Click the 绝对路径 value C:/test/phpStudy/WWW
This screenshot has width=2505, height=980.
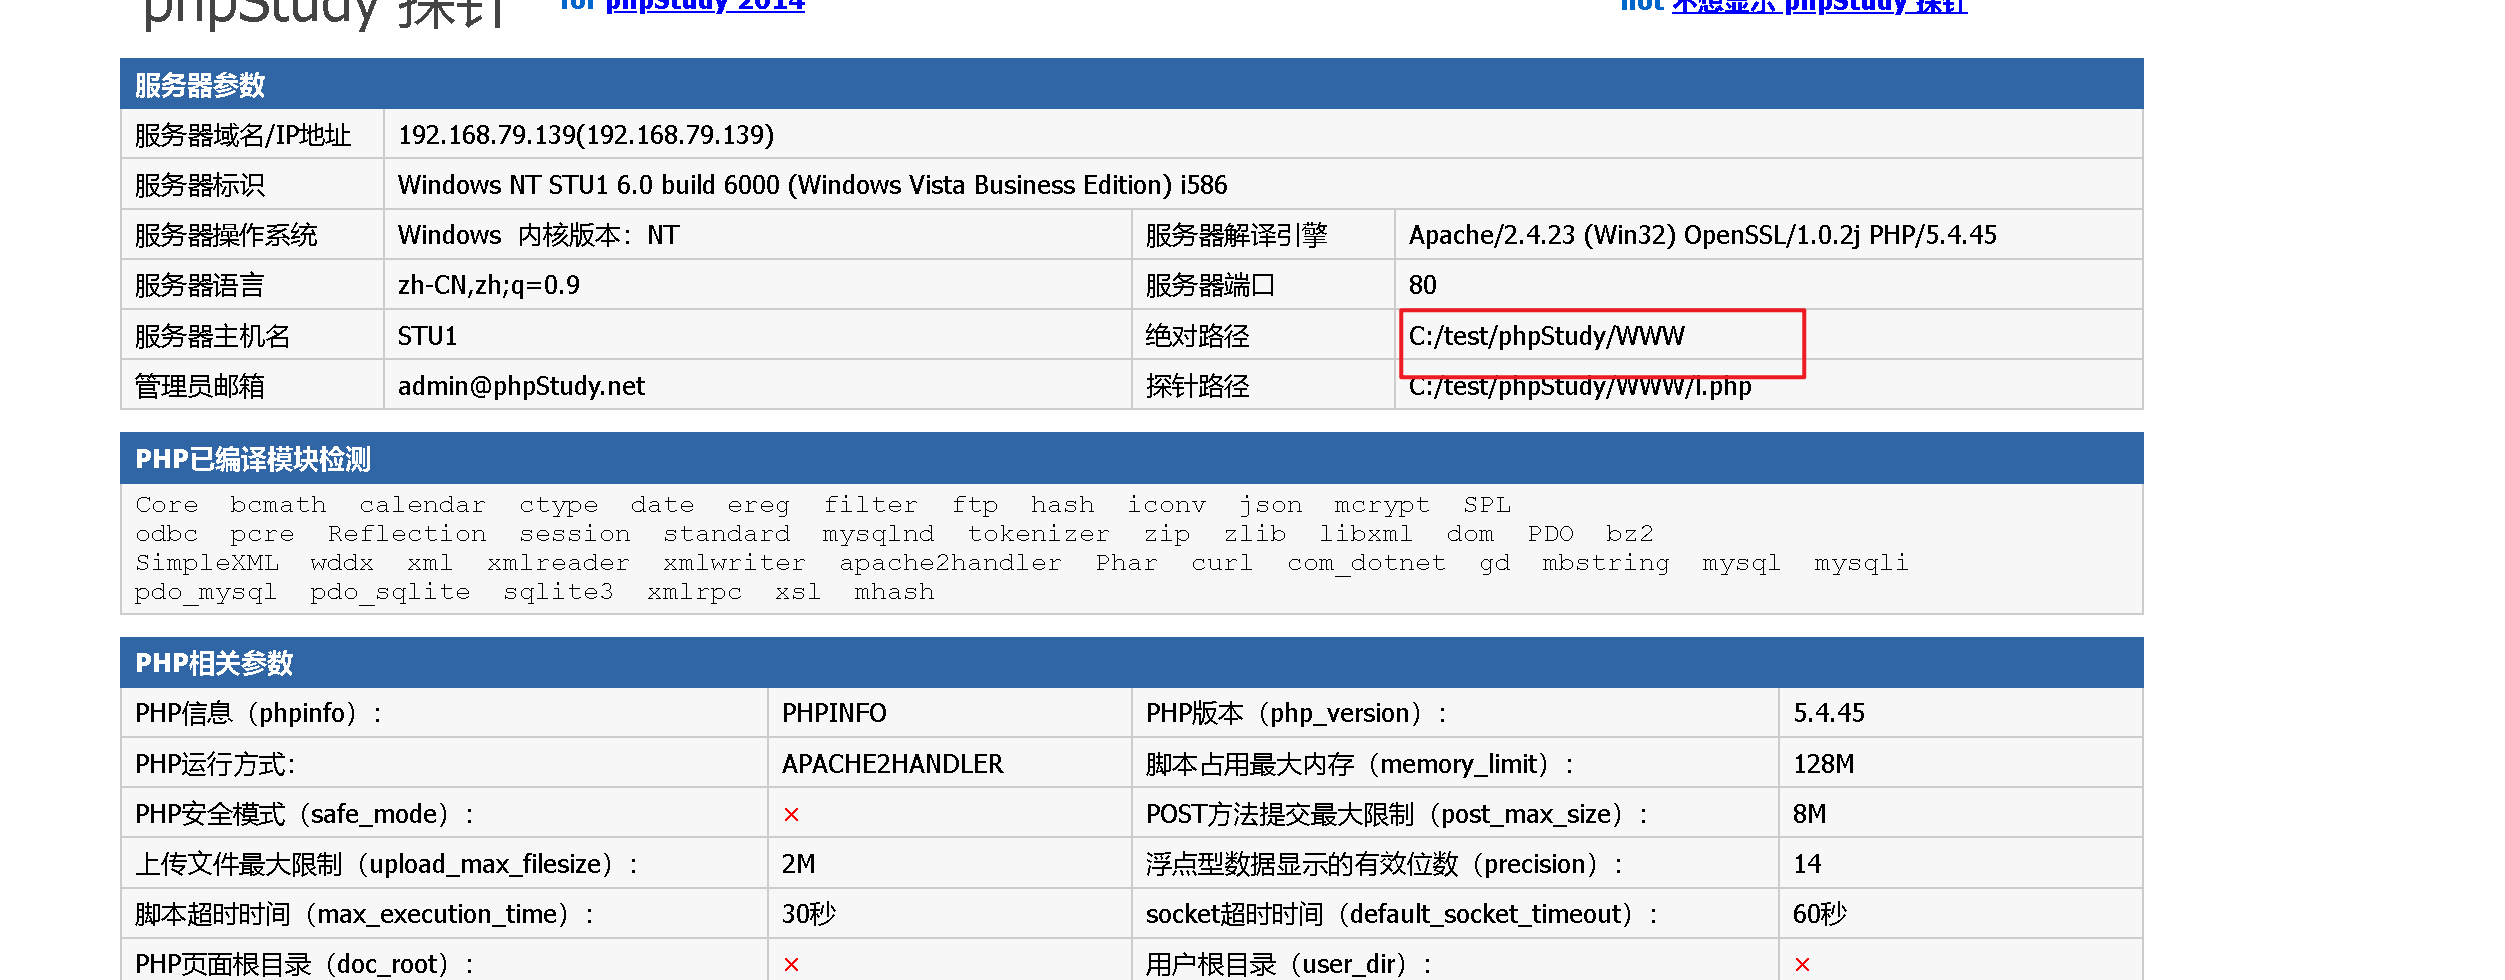(x=1546, y=336)
